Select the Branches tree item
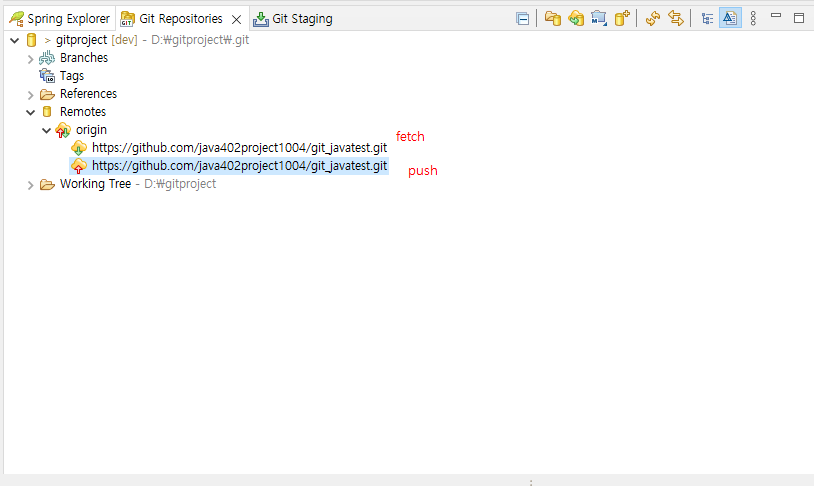 (x=84, y=58)
